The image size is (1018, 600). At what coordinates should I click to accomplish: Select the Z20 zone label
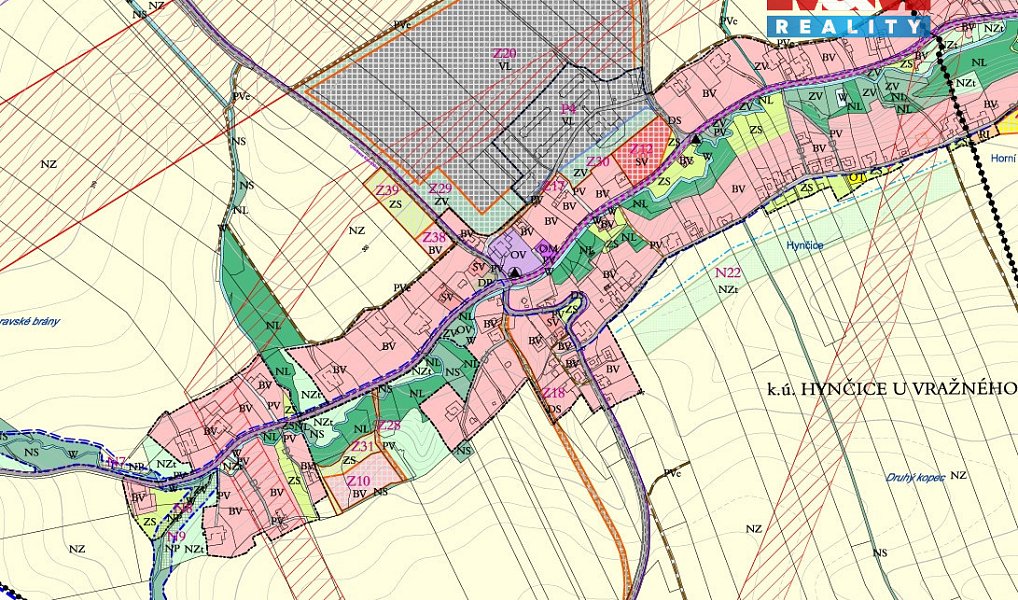point(504,54)
